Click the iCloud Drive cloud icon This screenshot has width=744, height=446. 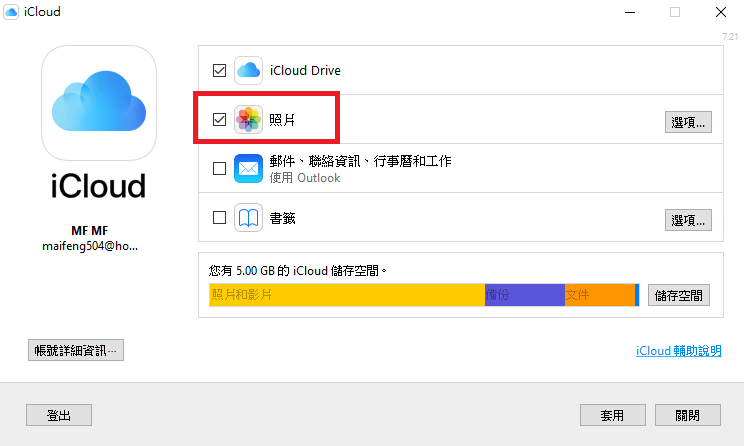point(248,70)
